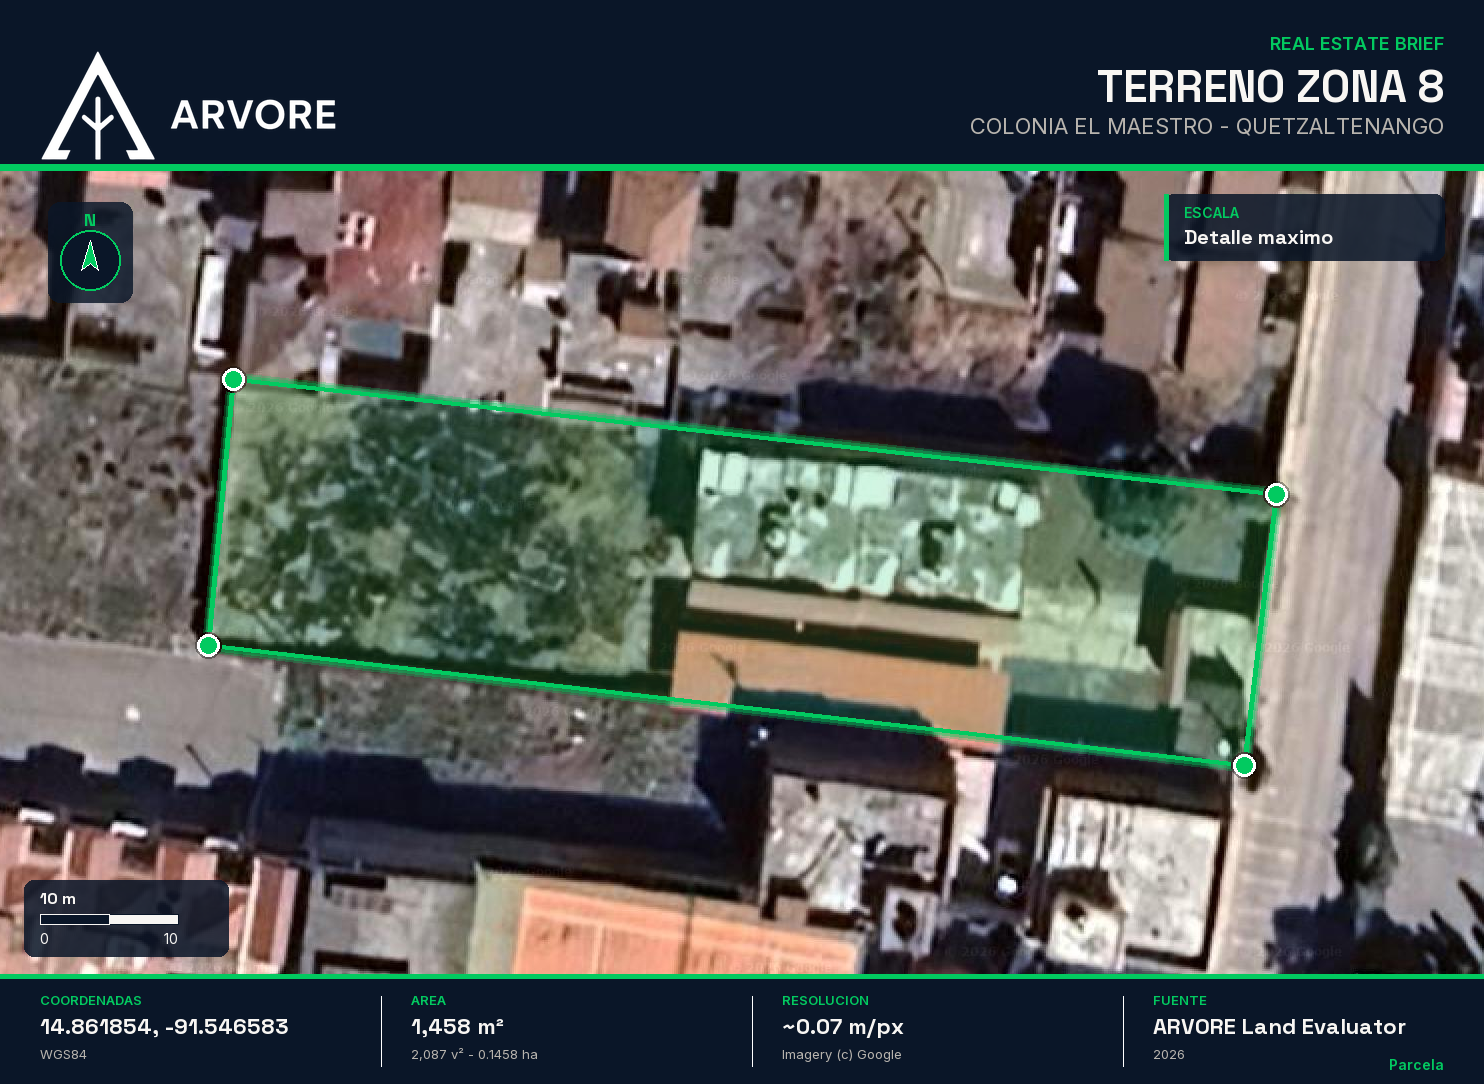The width and height of the screenshot is (1484, 1084).
Task: Click the area value 1,458 m²
Action: (x=457, y=1027)
